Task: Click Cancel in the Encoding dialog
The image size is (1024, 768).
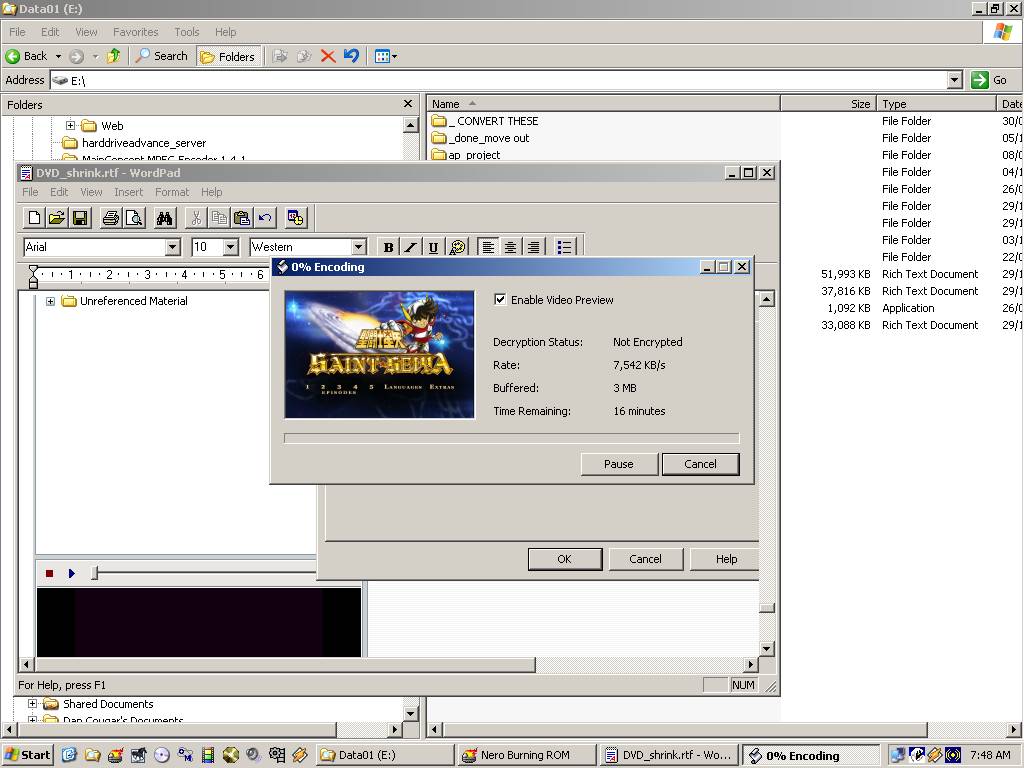Action: [x=701, y=464]
